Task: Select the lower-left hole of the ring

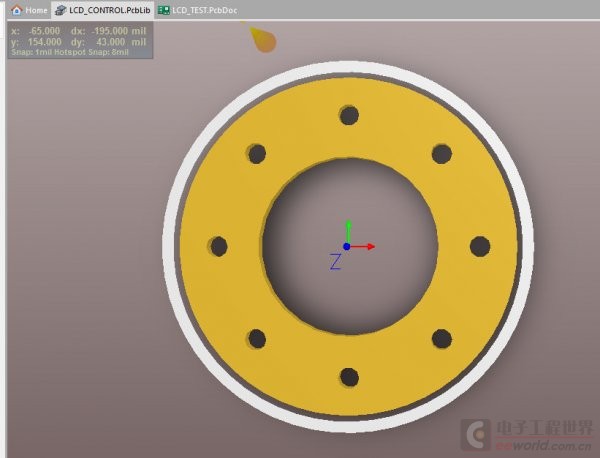Action: pyautogui.click(x=257, y=339)
